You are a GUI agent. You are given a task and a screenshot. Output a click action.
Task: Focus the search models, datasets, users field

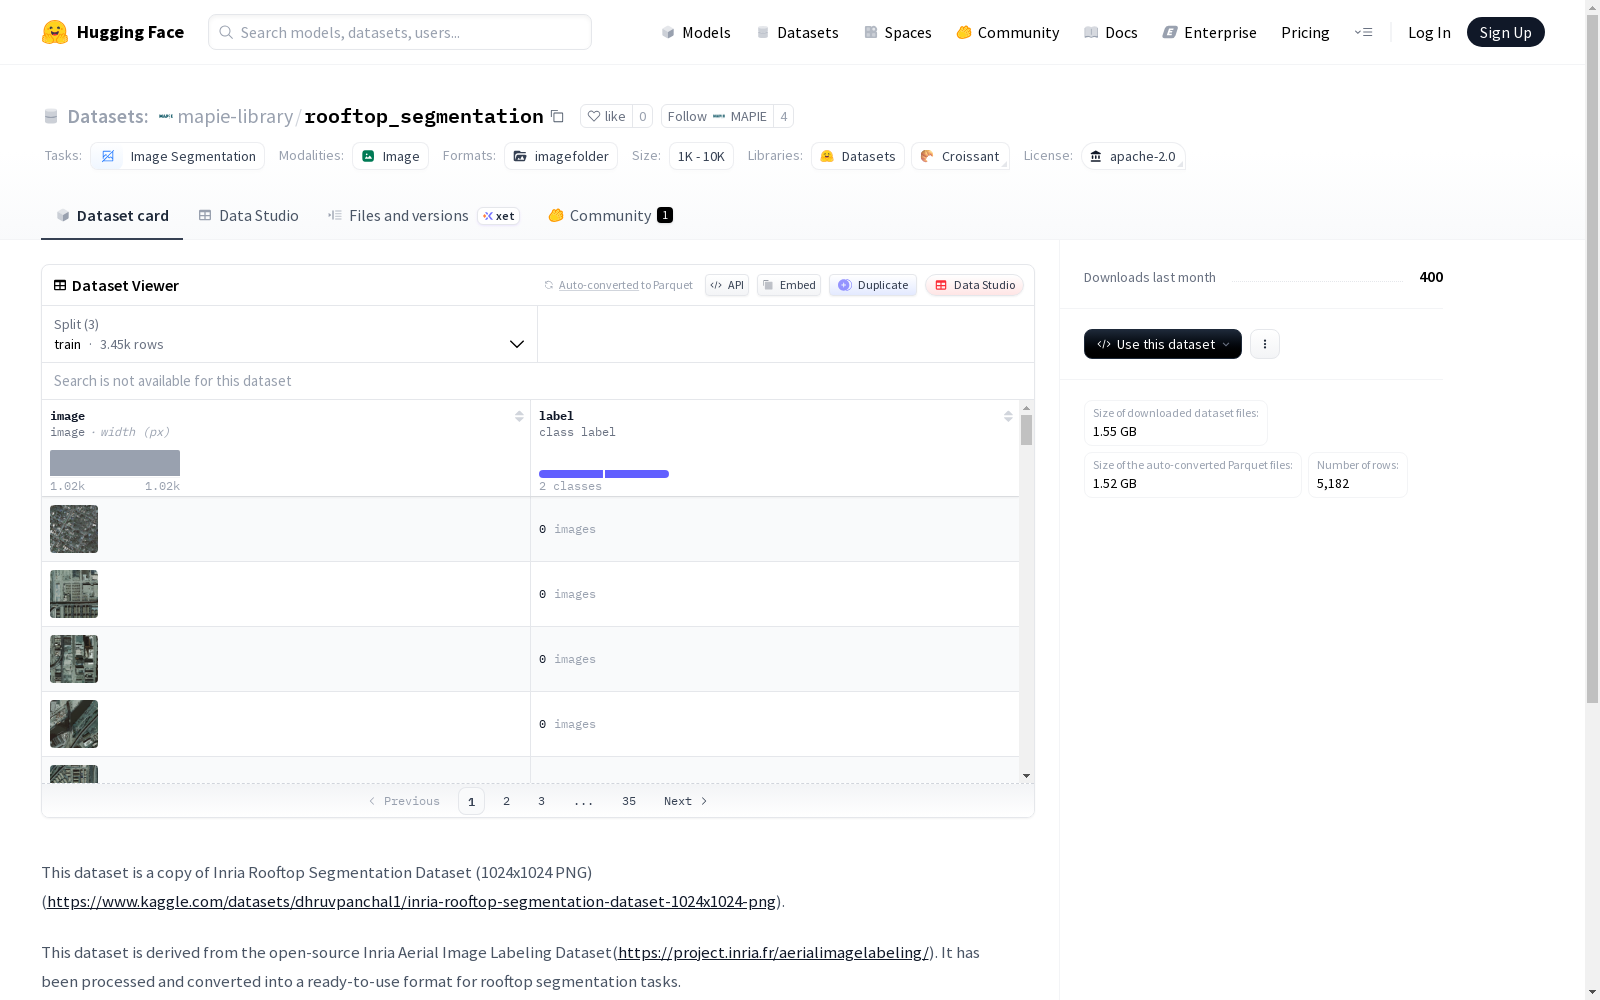[400, 32]
